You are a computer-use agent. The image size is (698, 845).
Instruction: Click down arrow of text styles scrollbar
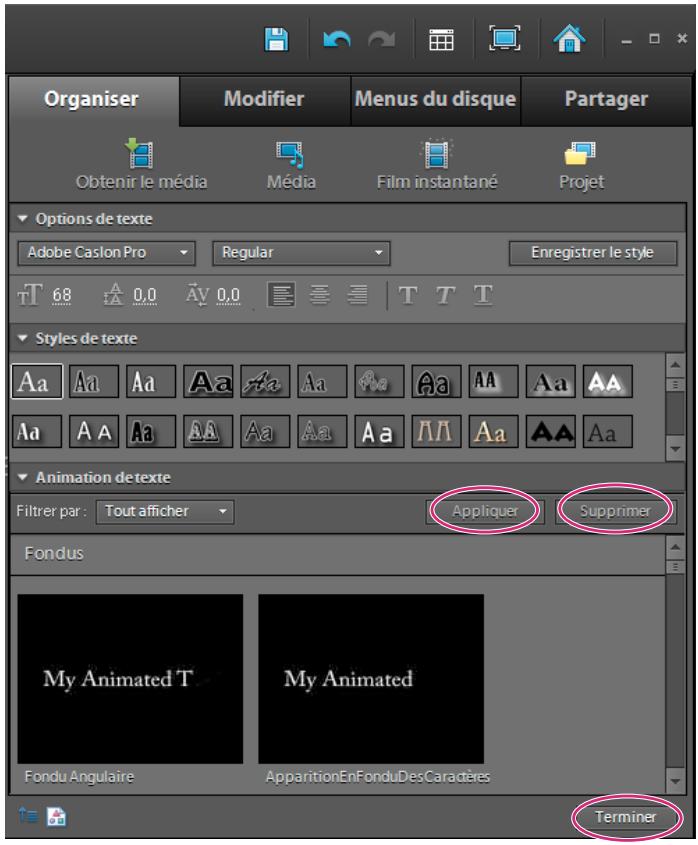pos(675,449)
